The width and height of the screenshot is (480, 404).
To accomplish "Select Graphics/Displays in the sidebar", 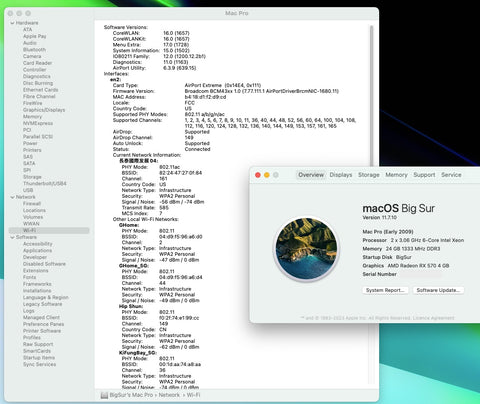I will (x=44, y=110).
